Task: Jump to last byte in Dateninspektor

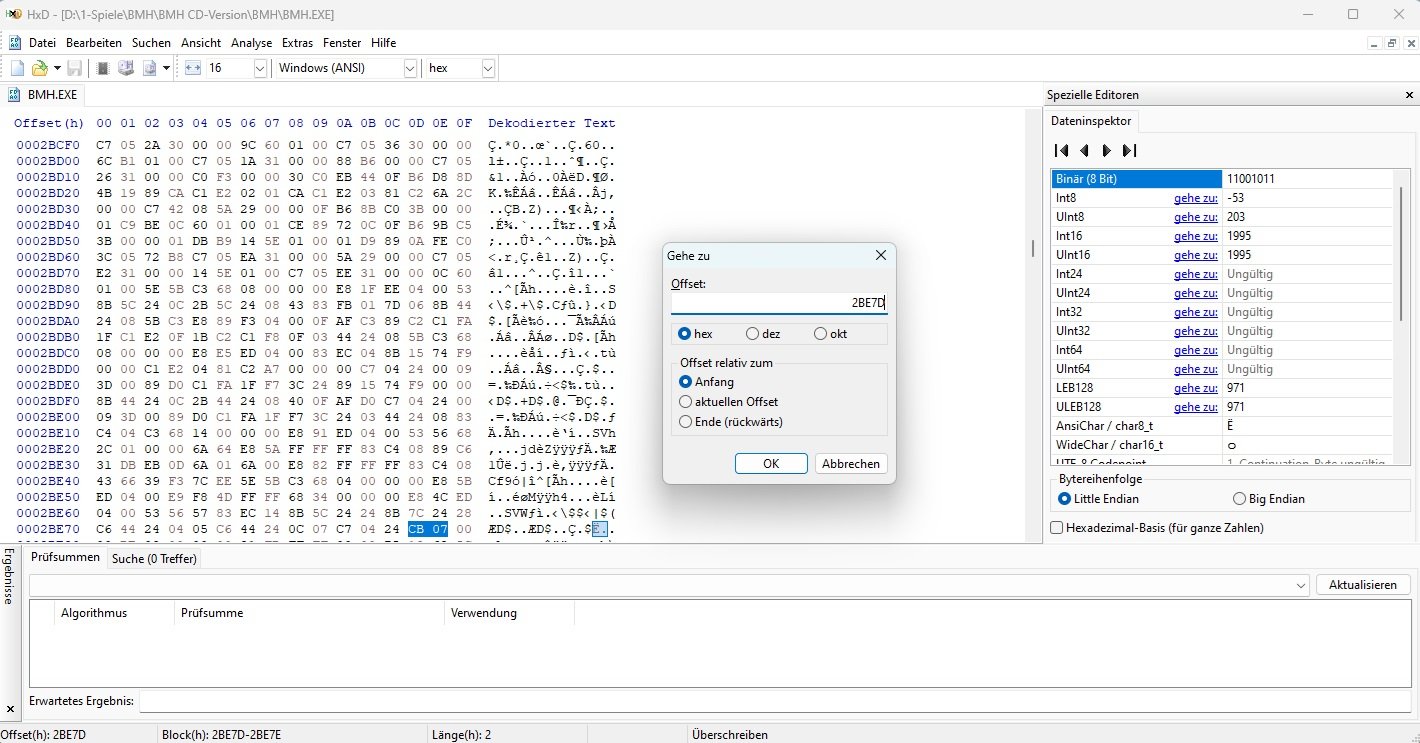Action: pyautogui.click(x=1129, y=150)
